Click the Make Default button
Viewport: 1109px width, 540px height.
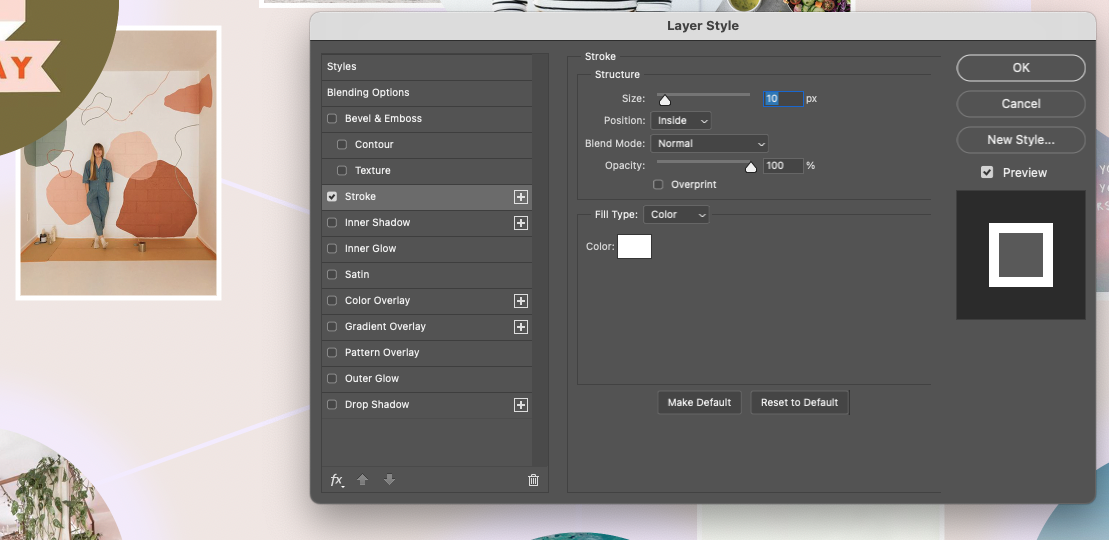(699, 403)
